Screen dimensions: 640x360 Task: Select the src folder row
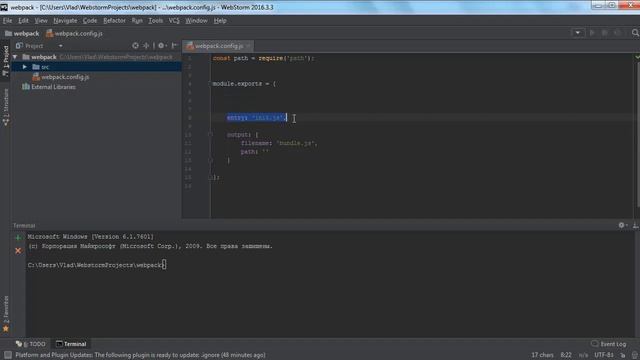(96, 67)
